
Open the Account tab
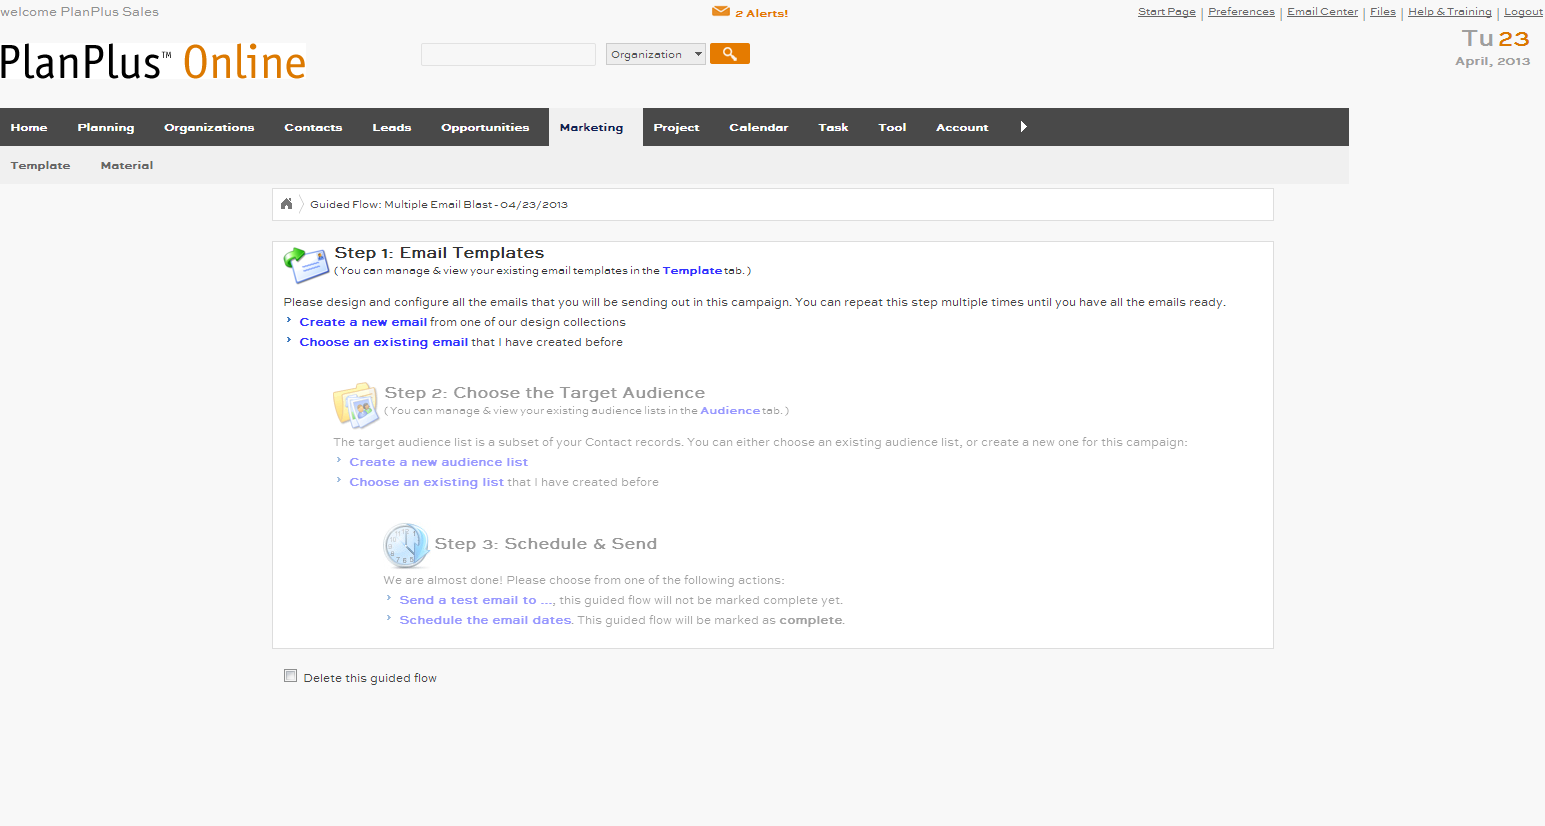tap(962, 127)
